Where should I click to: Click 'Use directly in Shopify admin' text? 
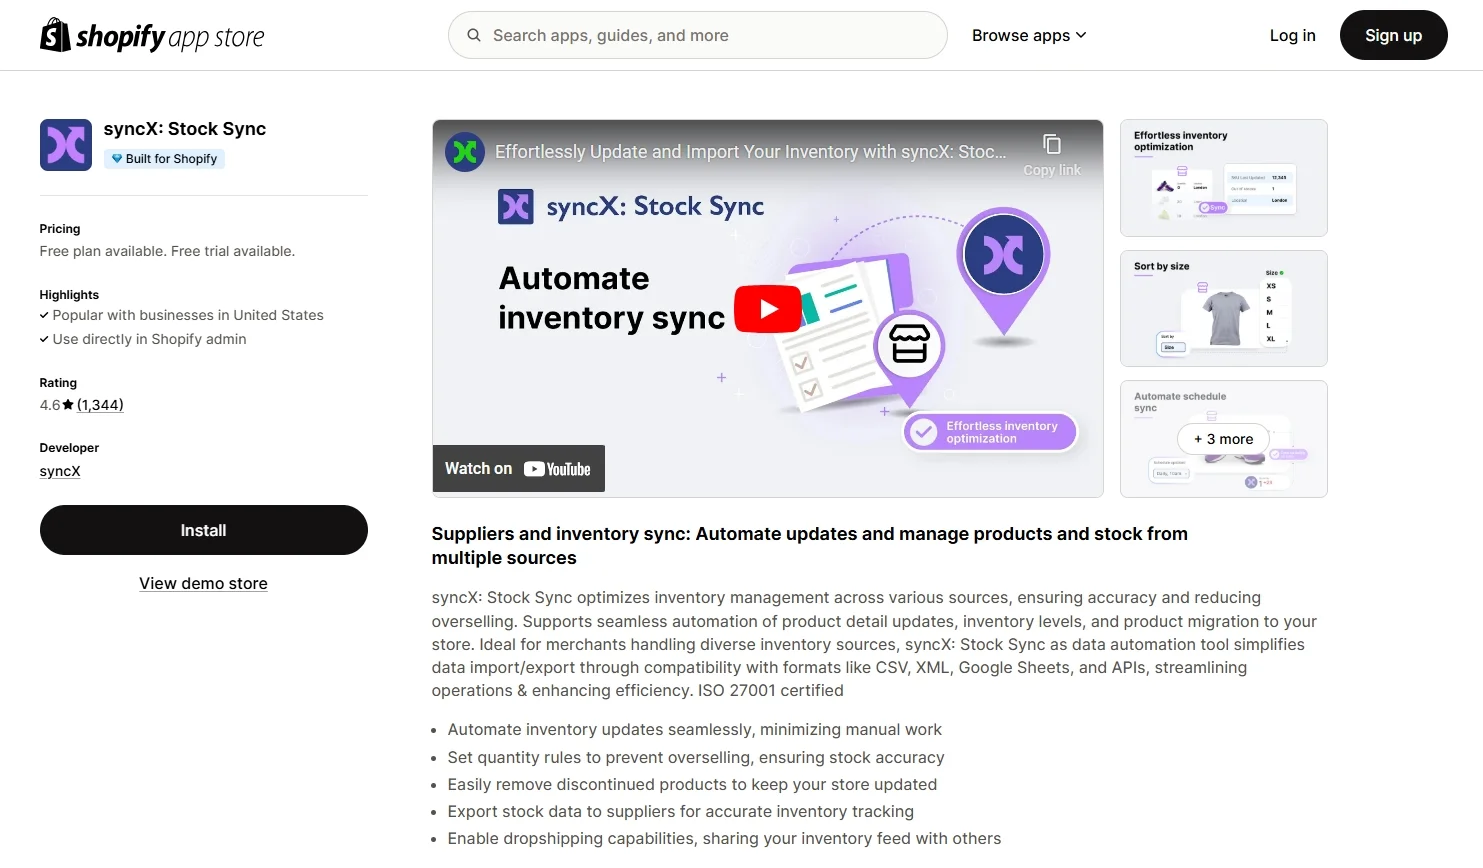pos(149,339)
